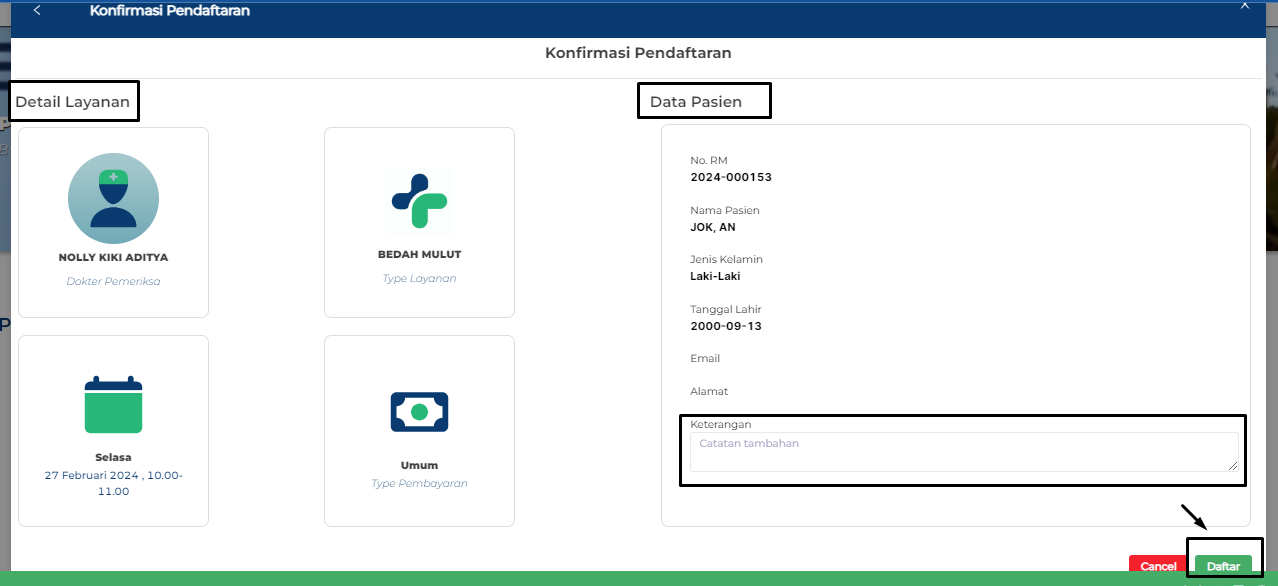This screenshot has height=586, width=1278.
Task: Click the Detail Layanan heading
Action: (72, 102)
